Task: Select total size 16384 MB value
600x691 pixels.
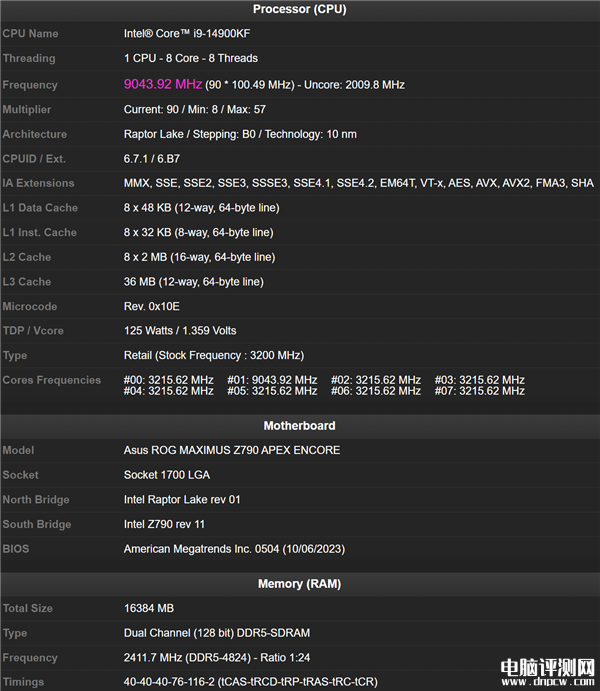Action: pyautogui.click(x=148, y=608)
